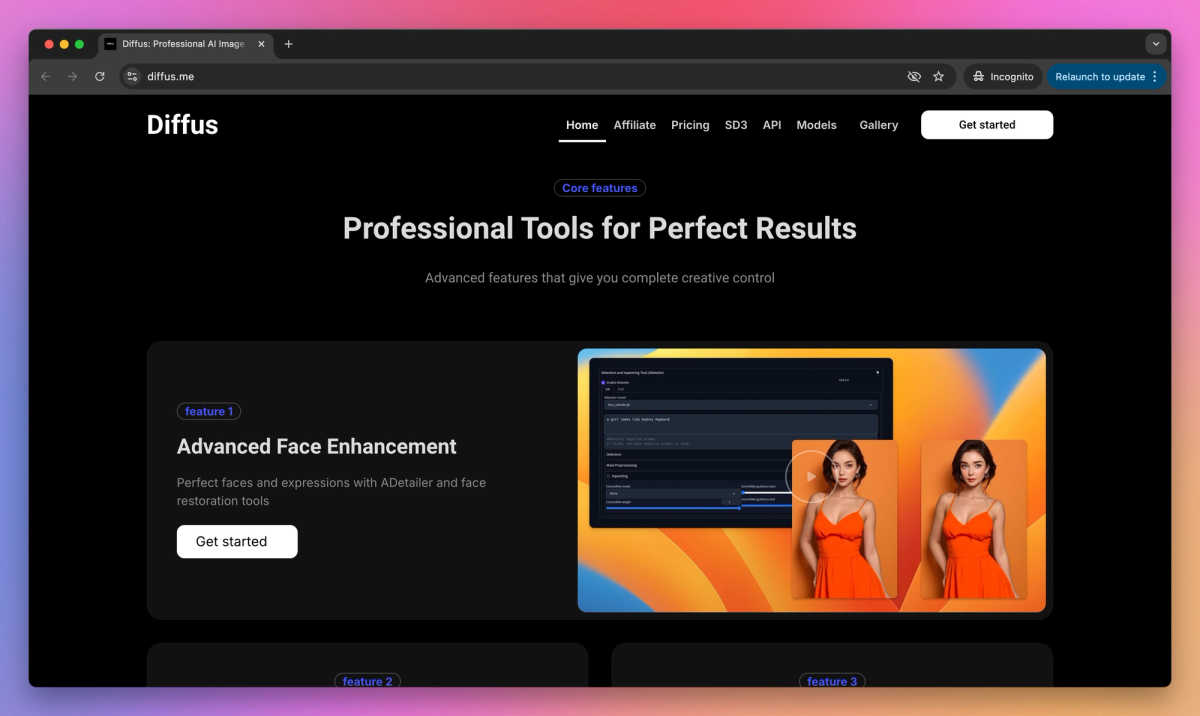1200x716 pixels.
Task: Play the face enhancement demo video
Action: coord(811,476)
